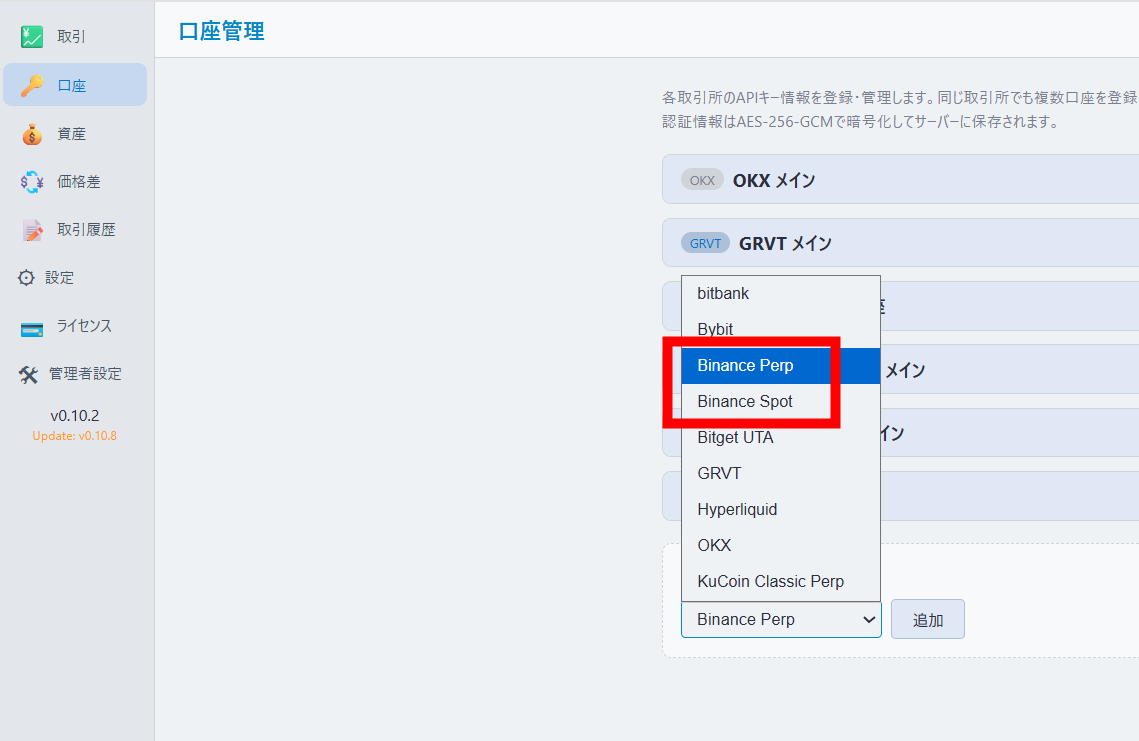1139x741 pixels.
Task: Click the 価格差 currency exchange icon
Action: tap(32, 182)
